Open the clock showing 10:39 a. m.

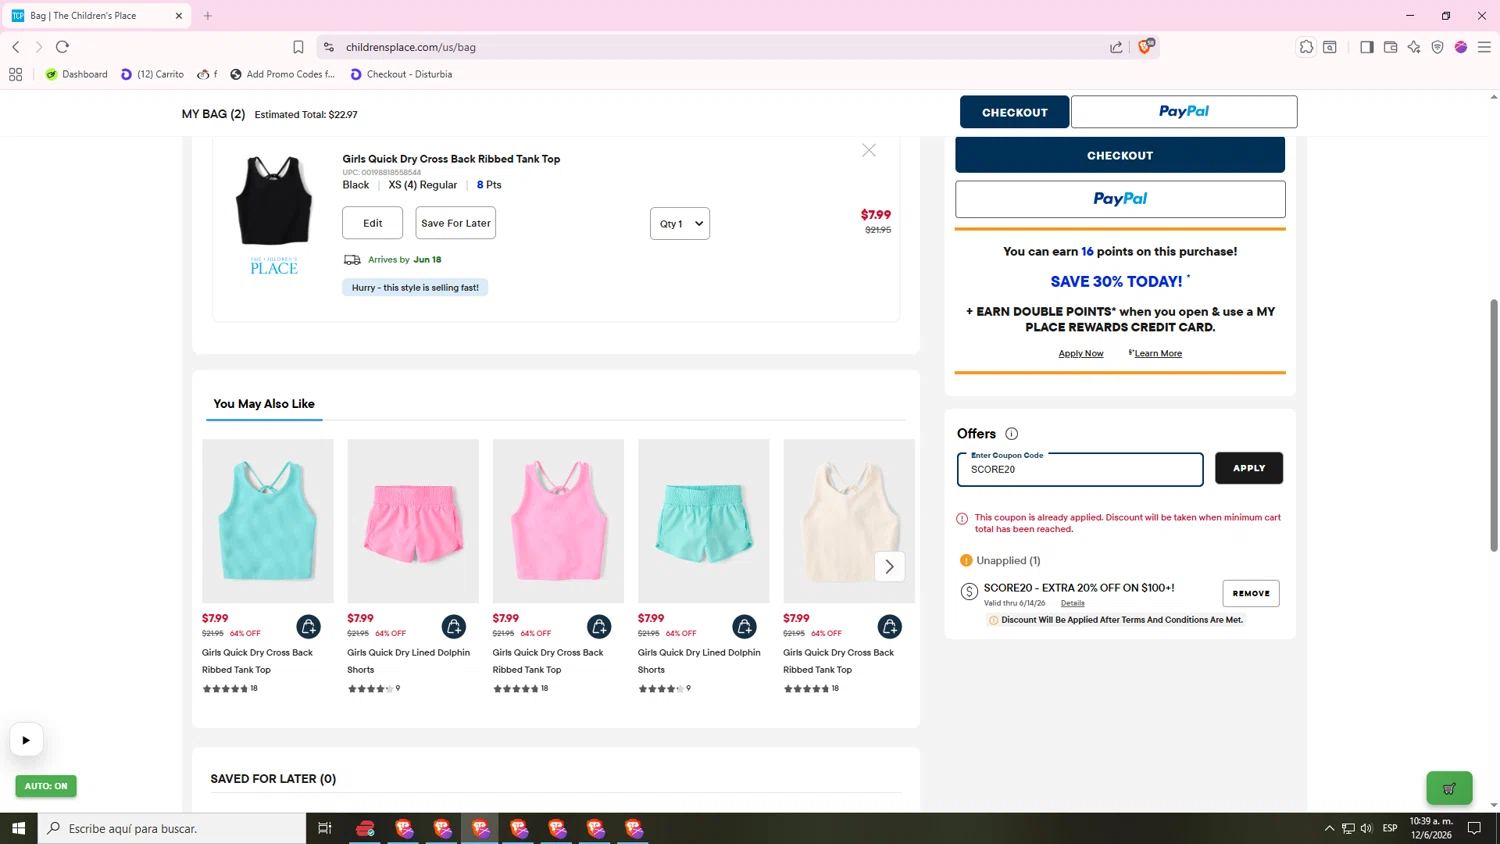point(1431,828)
